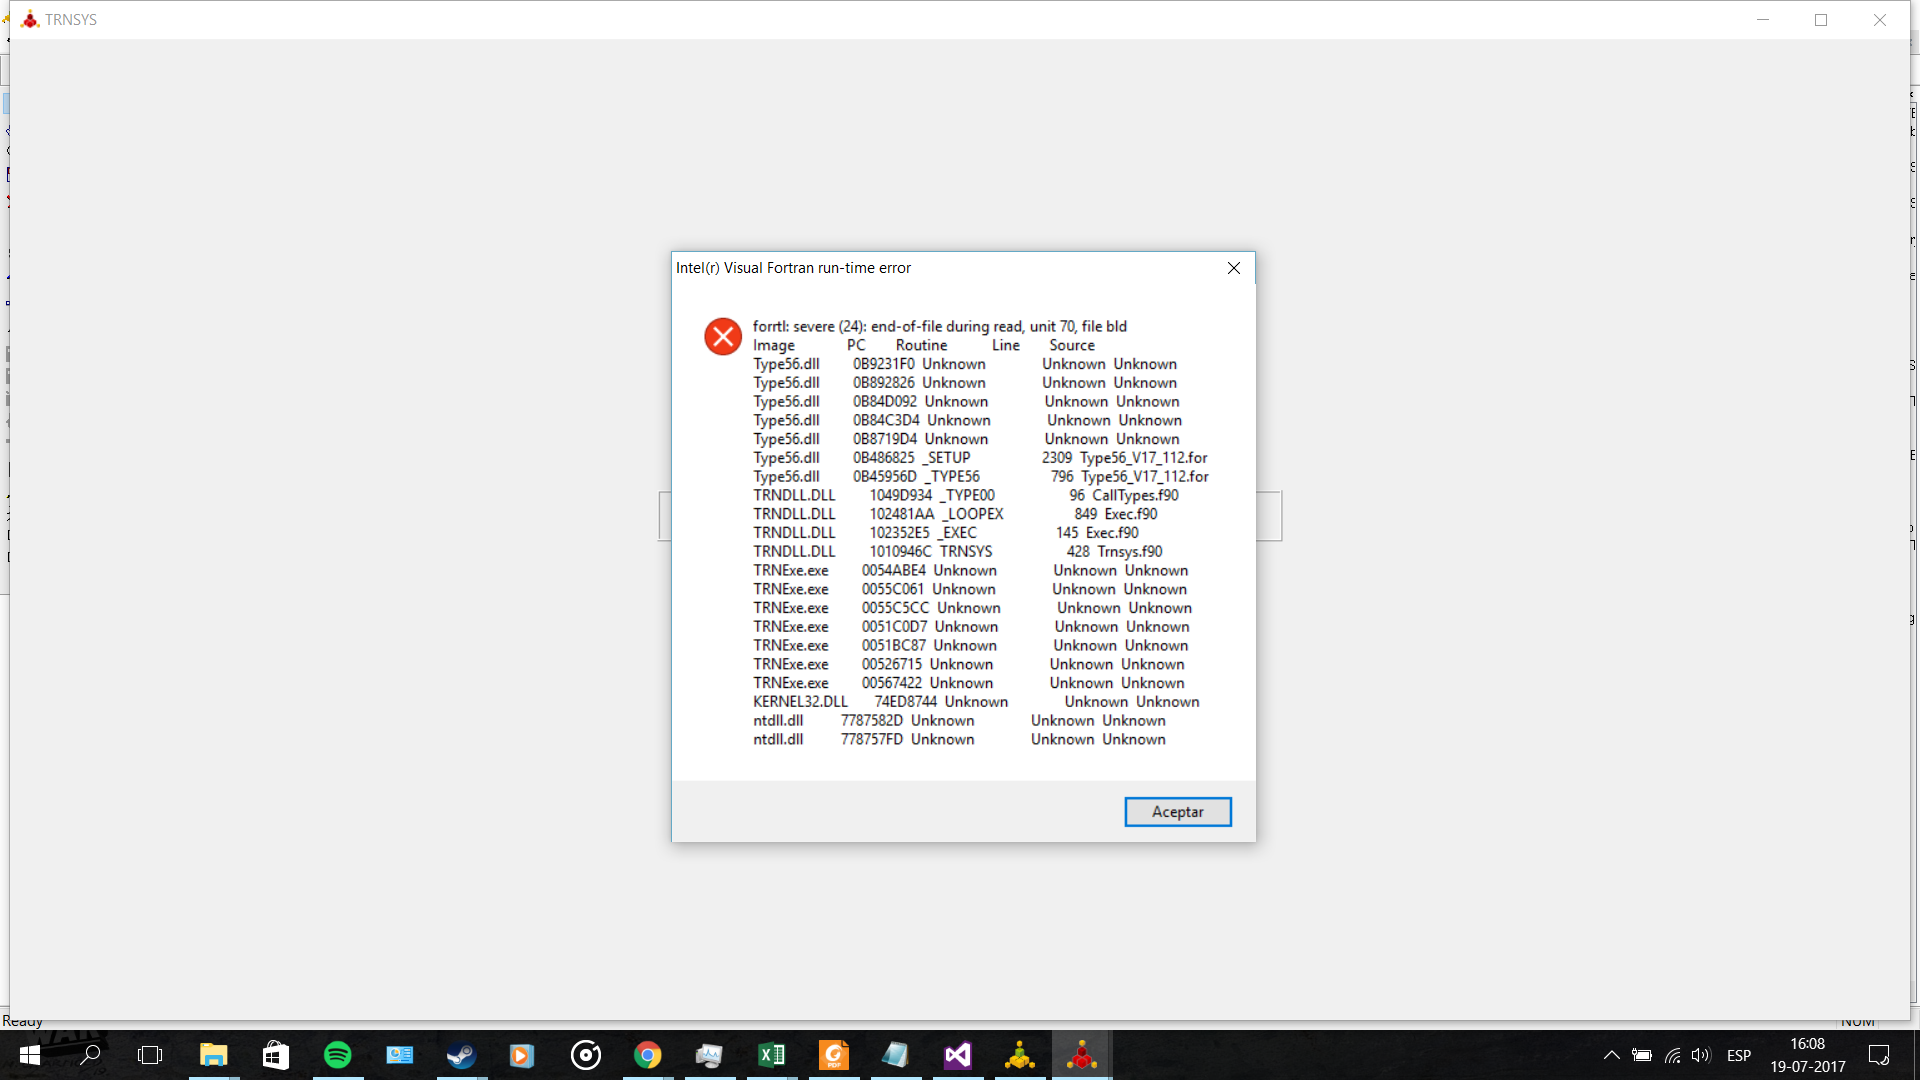Maximize the TRNSYS window

pos(1821,19)
